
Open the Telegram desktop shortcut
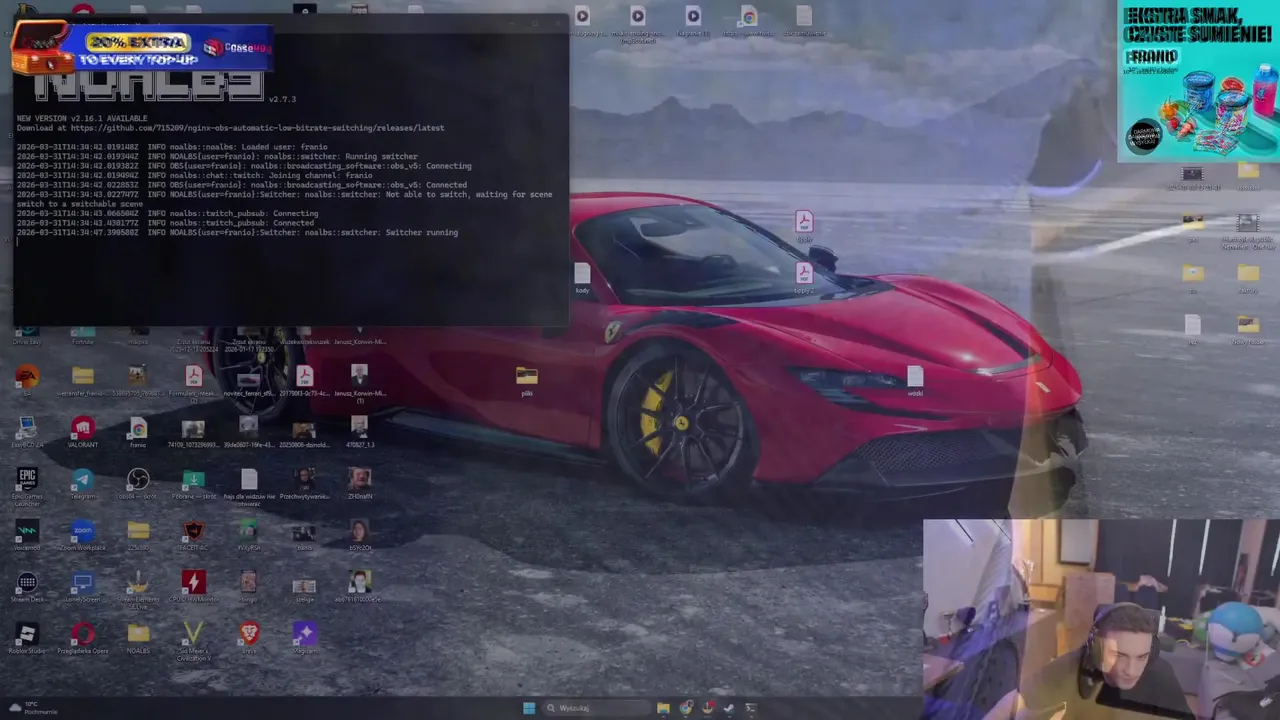83,484
